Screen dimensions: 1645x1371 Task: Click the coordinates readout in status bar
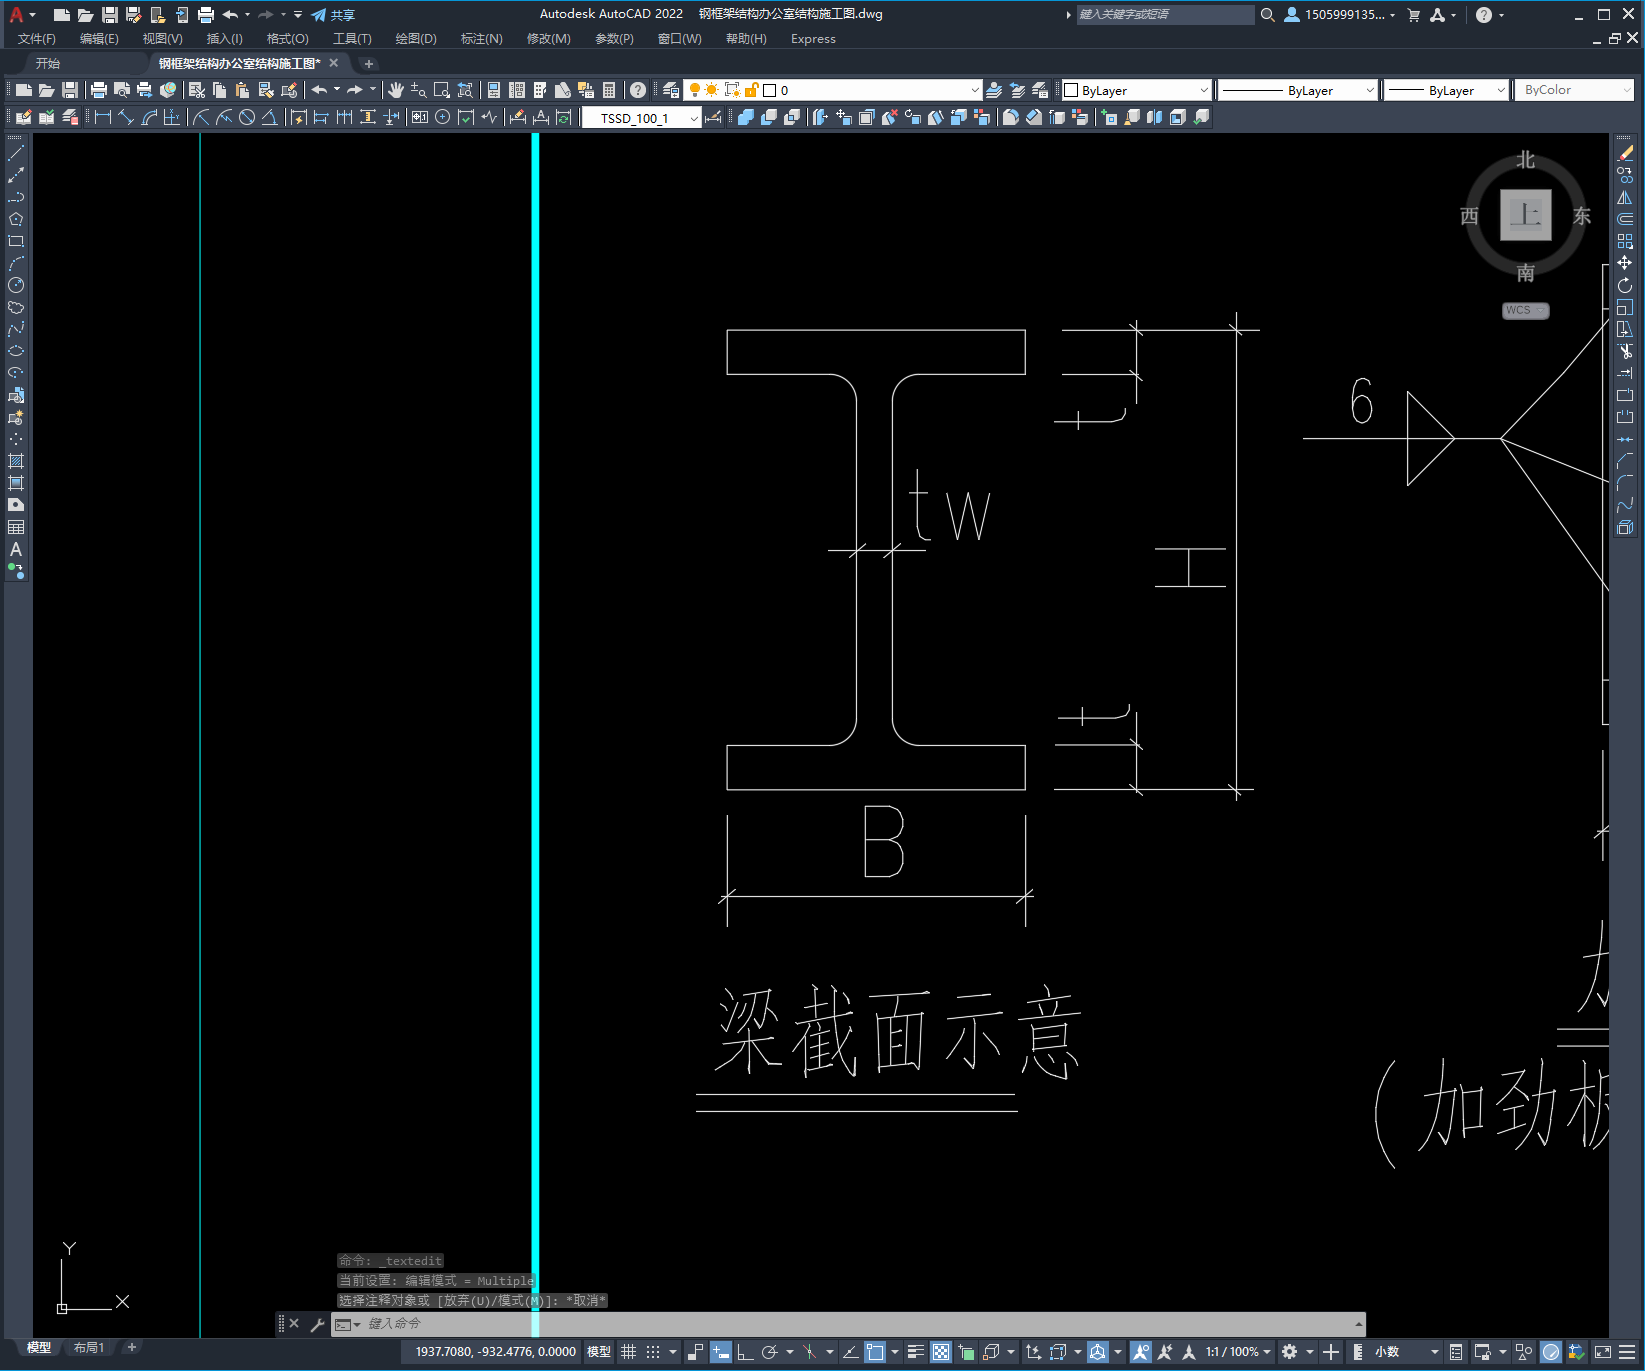[x=495, y=1352]
